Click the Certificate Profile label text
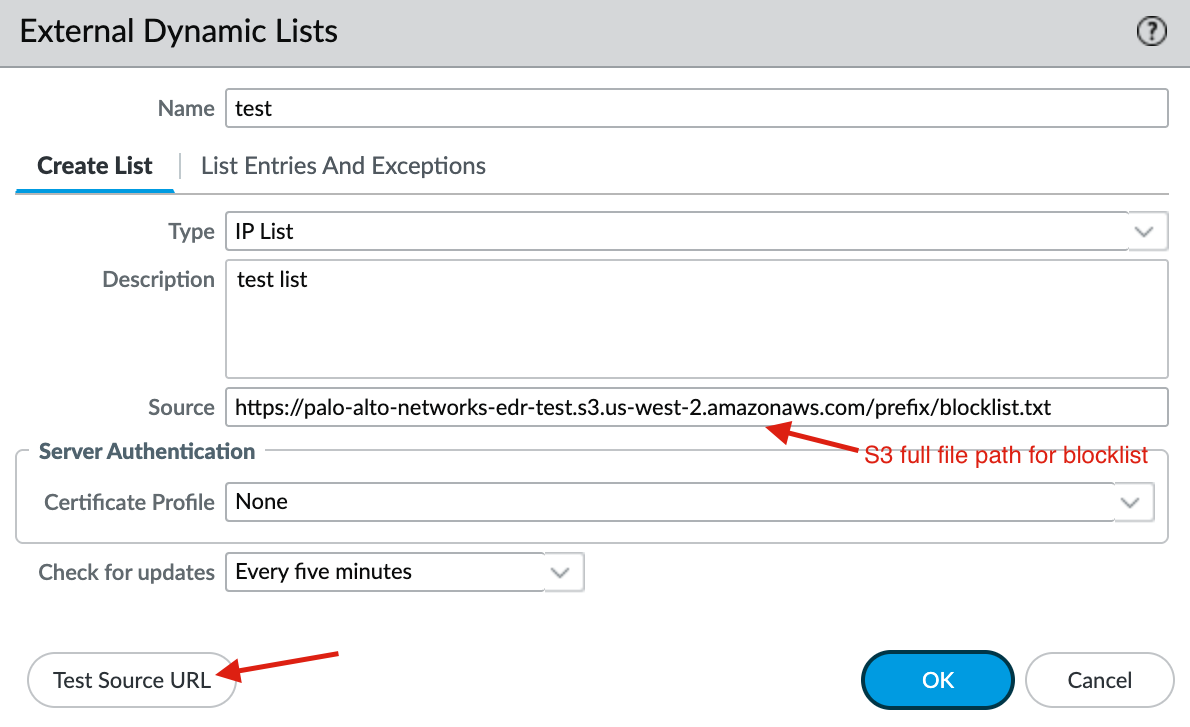The image size is (1190, 727). 129,502
